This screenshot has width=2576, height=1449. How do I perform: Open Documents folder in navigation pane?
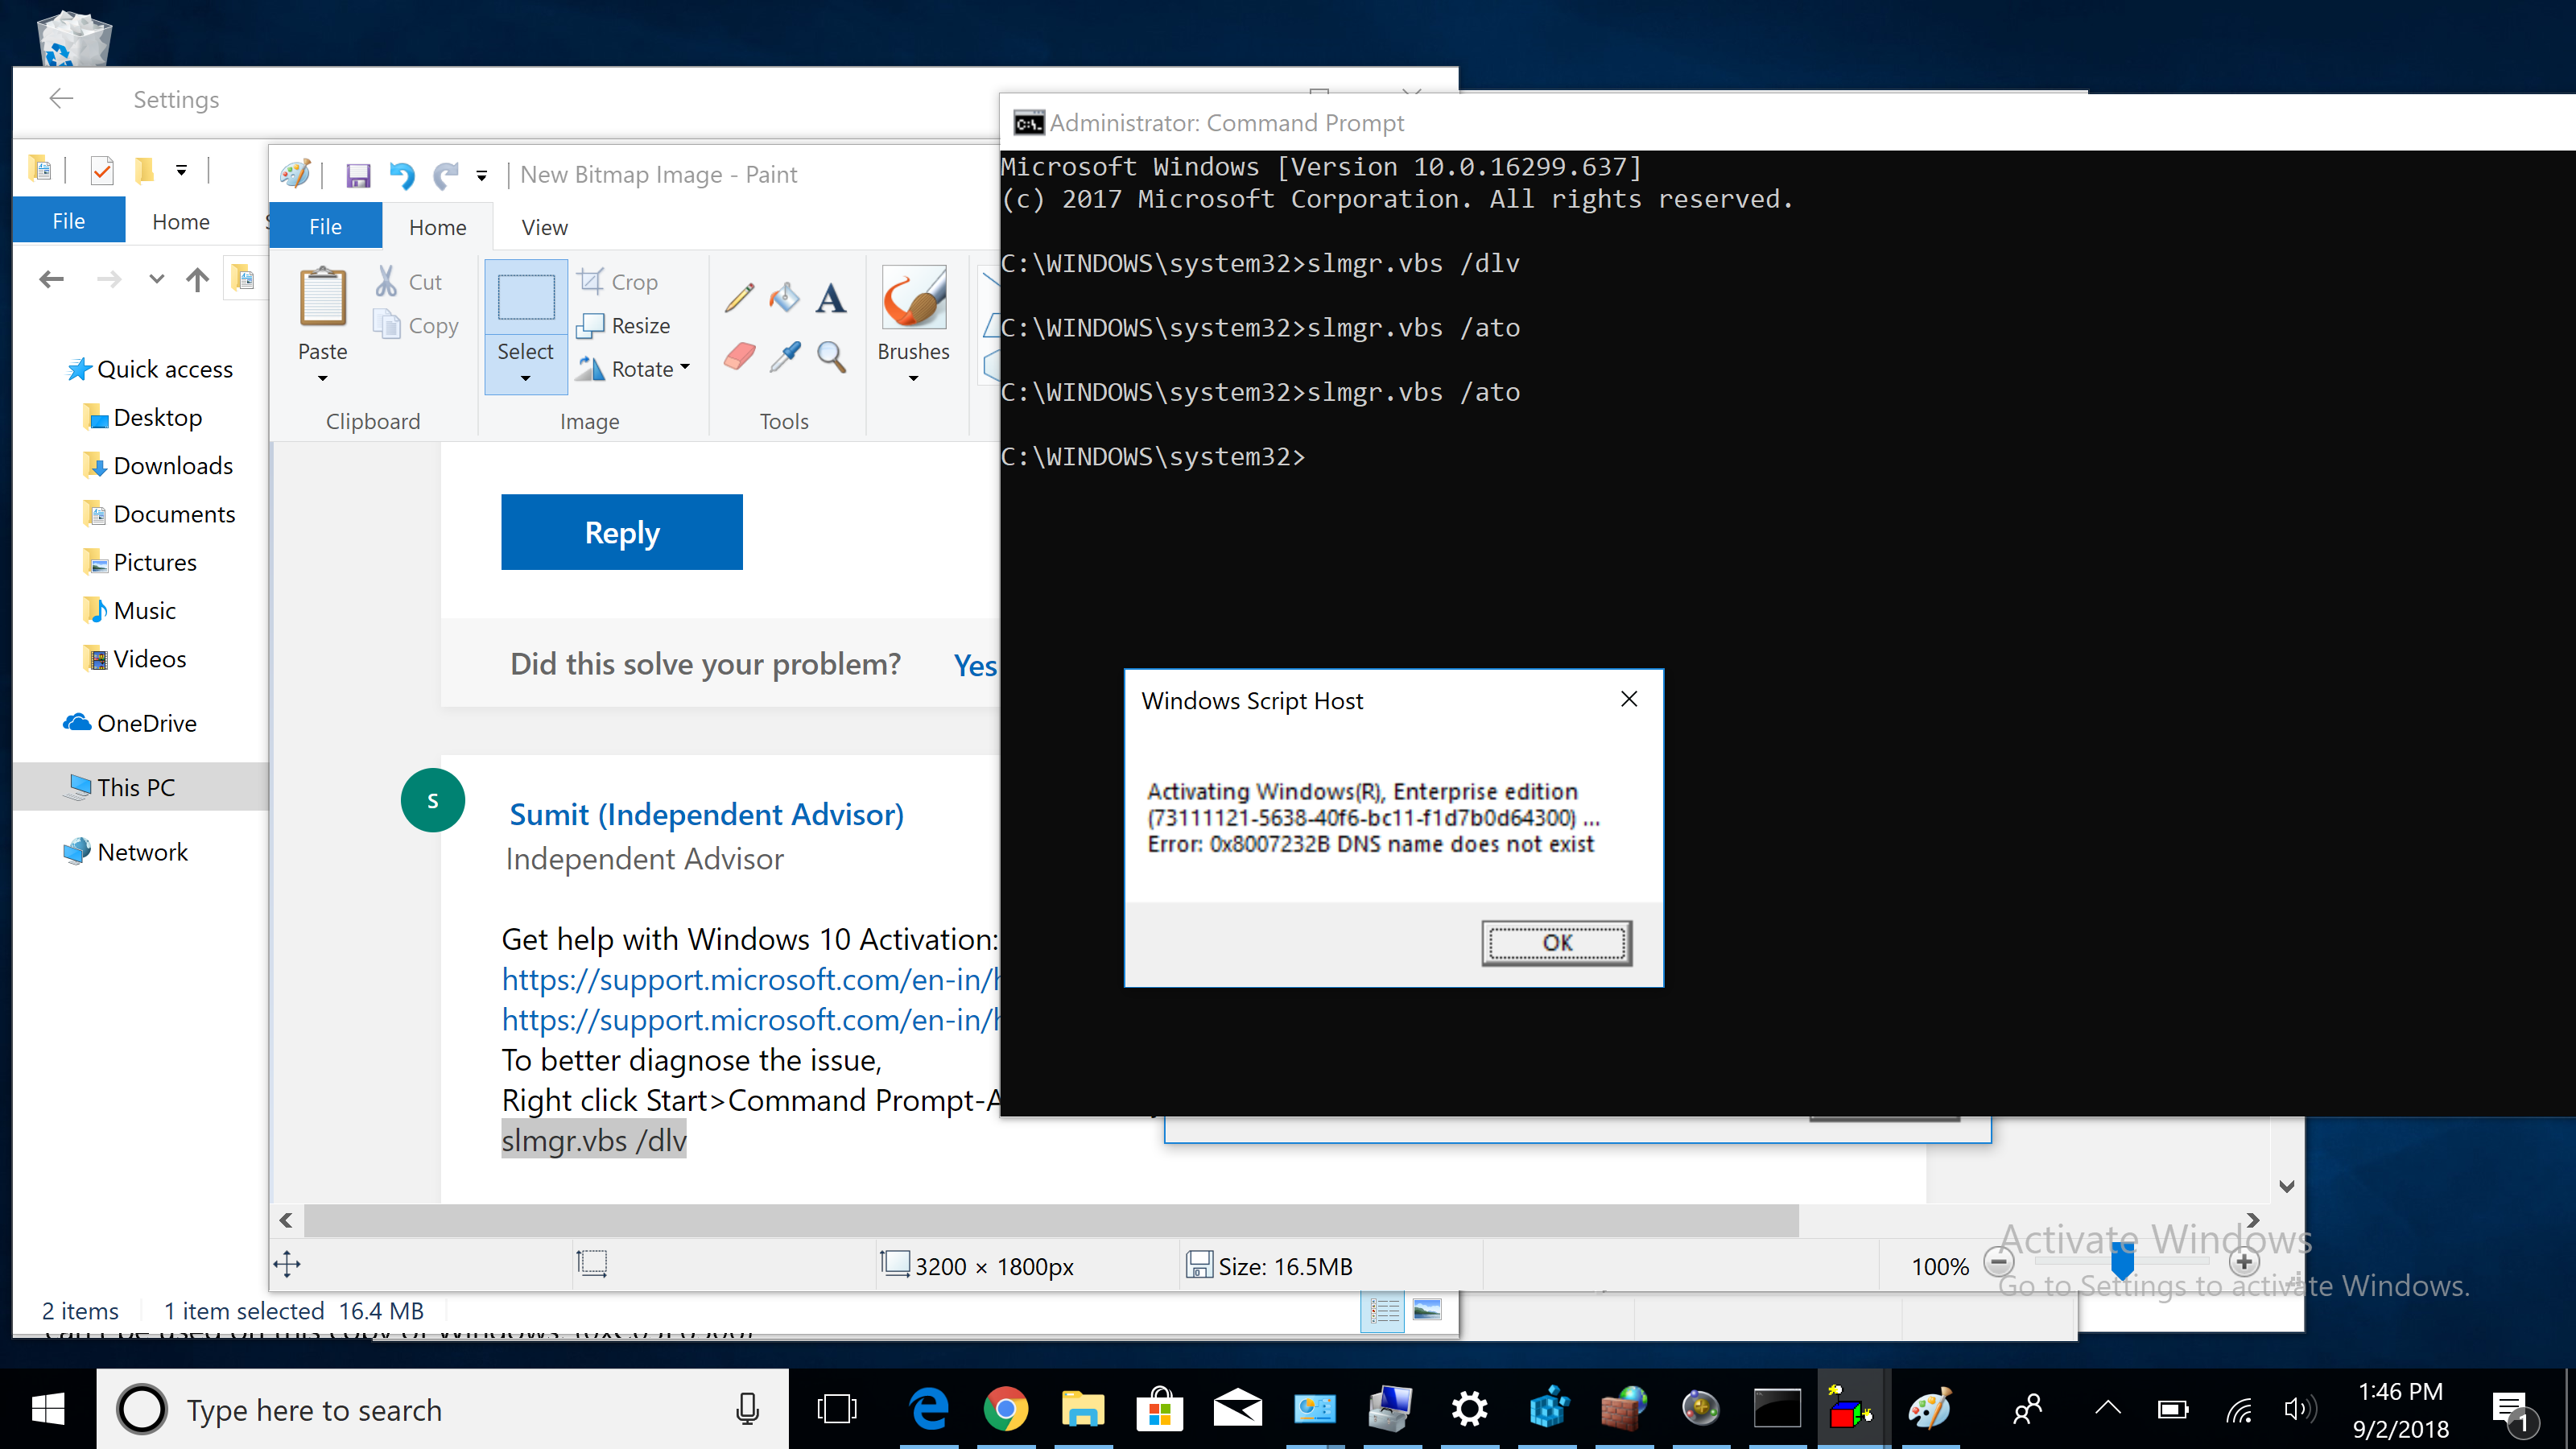pos(160,513)
